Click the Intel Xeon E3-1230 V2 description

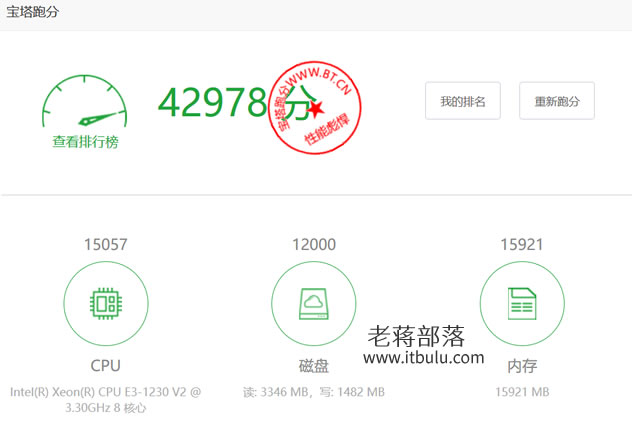[106, 399]
